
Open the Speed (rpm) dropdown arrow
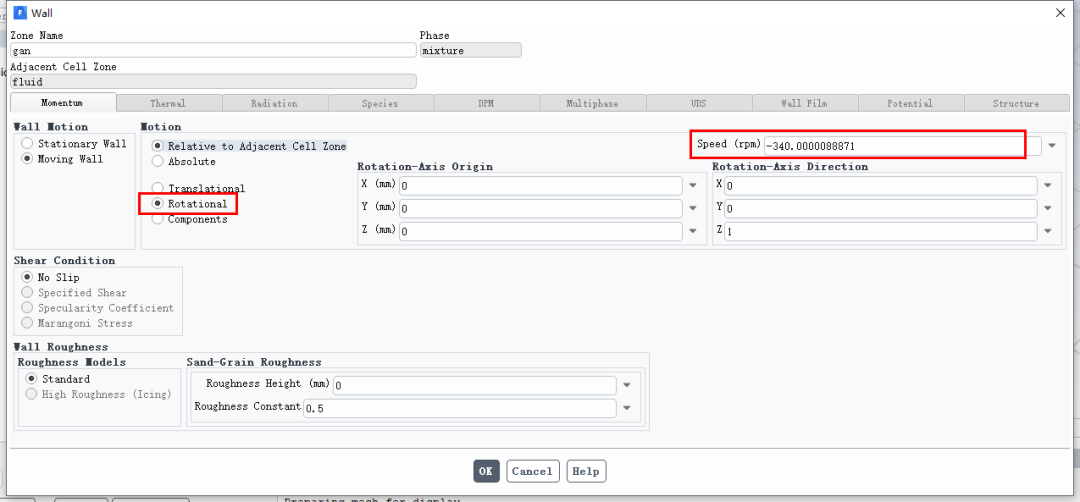point(1052,146)
